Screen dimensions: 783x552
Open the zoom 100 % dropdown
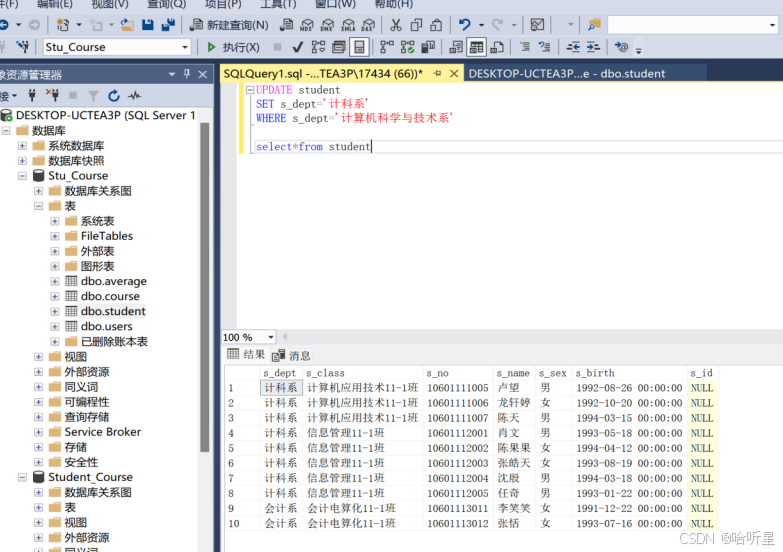(x=270, y=337)
